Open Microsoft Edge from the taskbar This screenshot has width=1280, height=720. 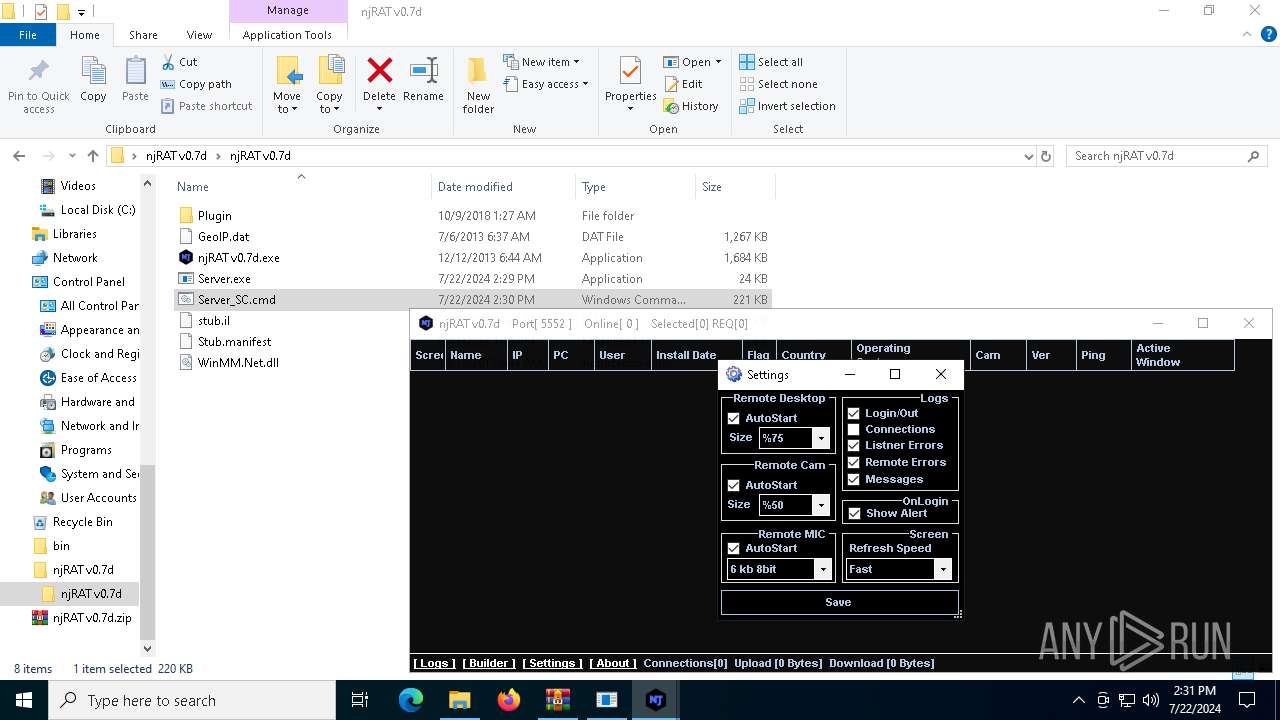click(411, 700)
